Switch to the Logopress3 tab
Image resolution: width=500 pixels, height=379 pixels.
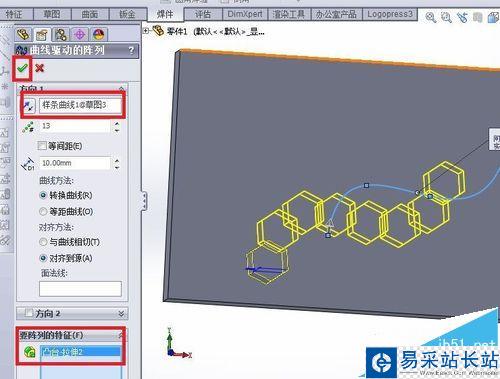(390, 14)
